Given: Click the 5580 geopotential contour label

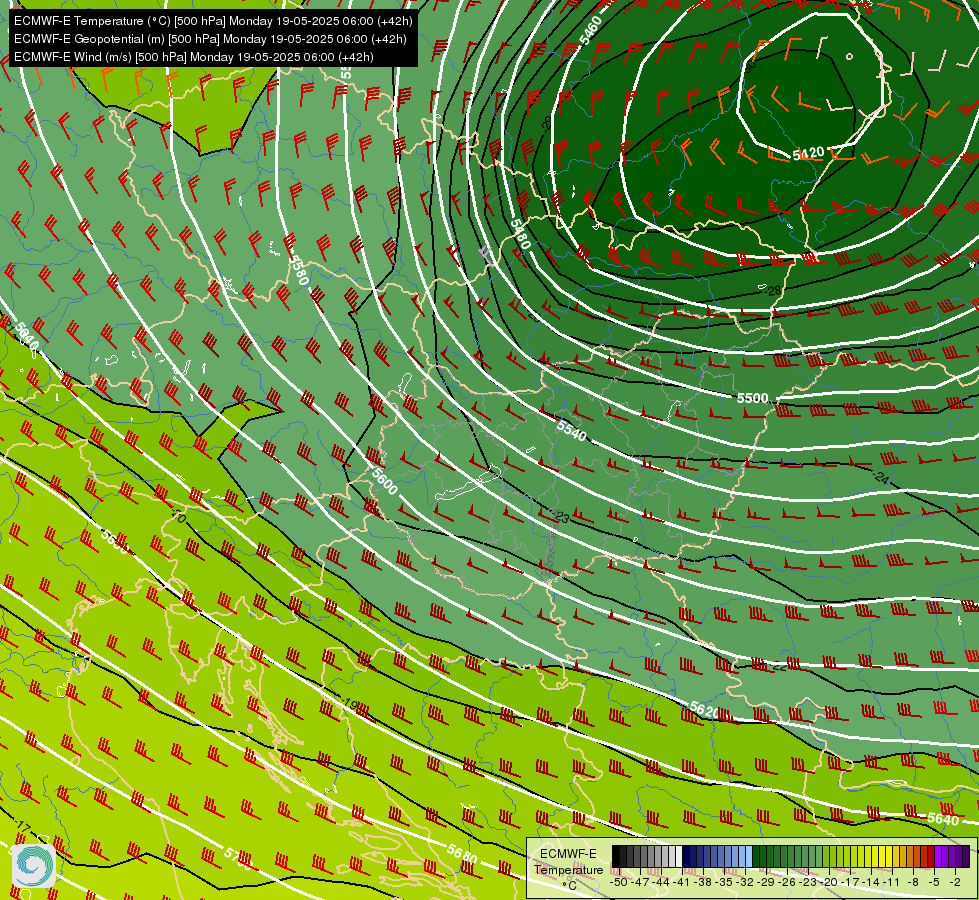Looking at the screenshot, I should [x=299, y=270].
